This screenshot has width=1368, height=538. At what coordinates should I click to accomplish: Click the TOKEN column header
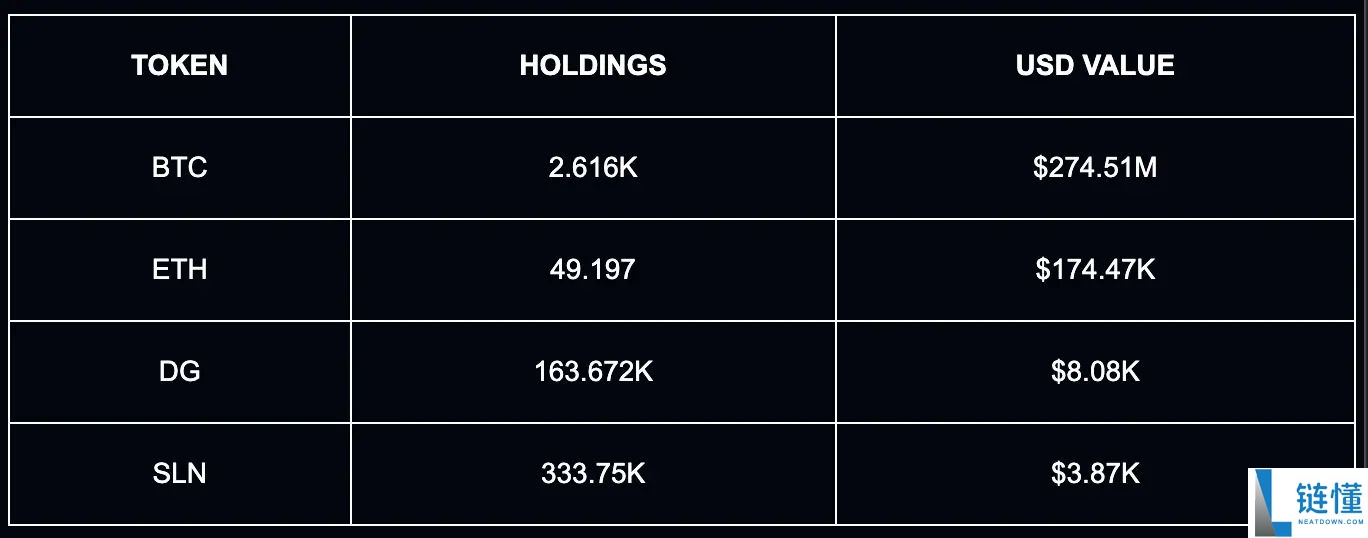180,66
